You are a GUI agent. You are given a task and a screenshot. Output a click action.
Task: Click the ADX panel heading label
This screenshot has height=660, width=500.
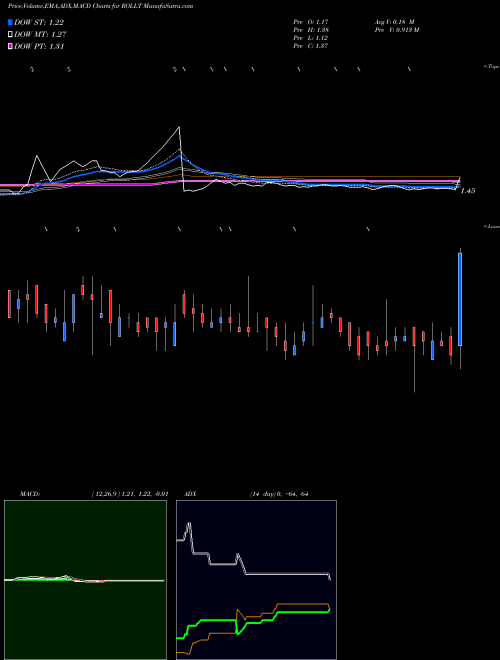[190, 494]
